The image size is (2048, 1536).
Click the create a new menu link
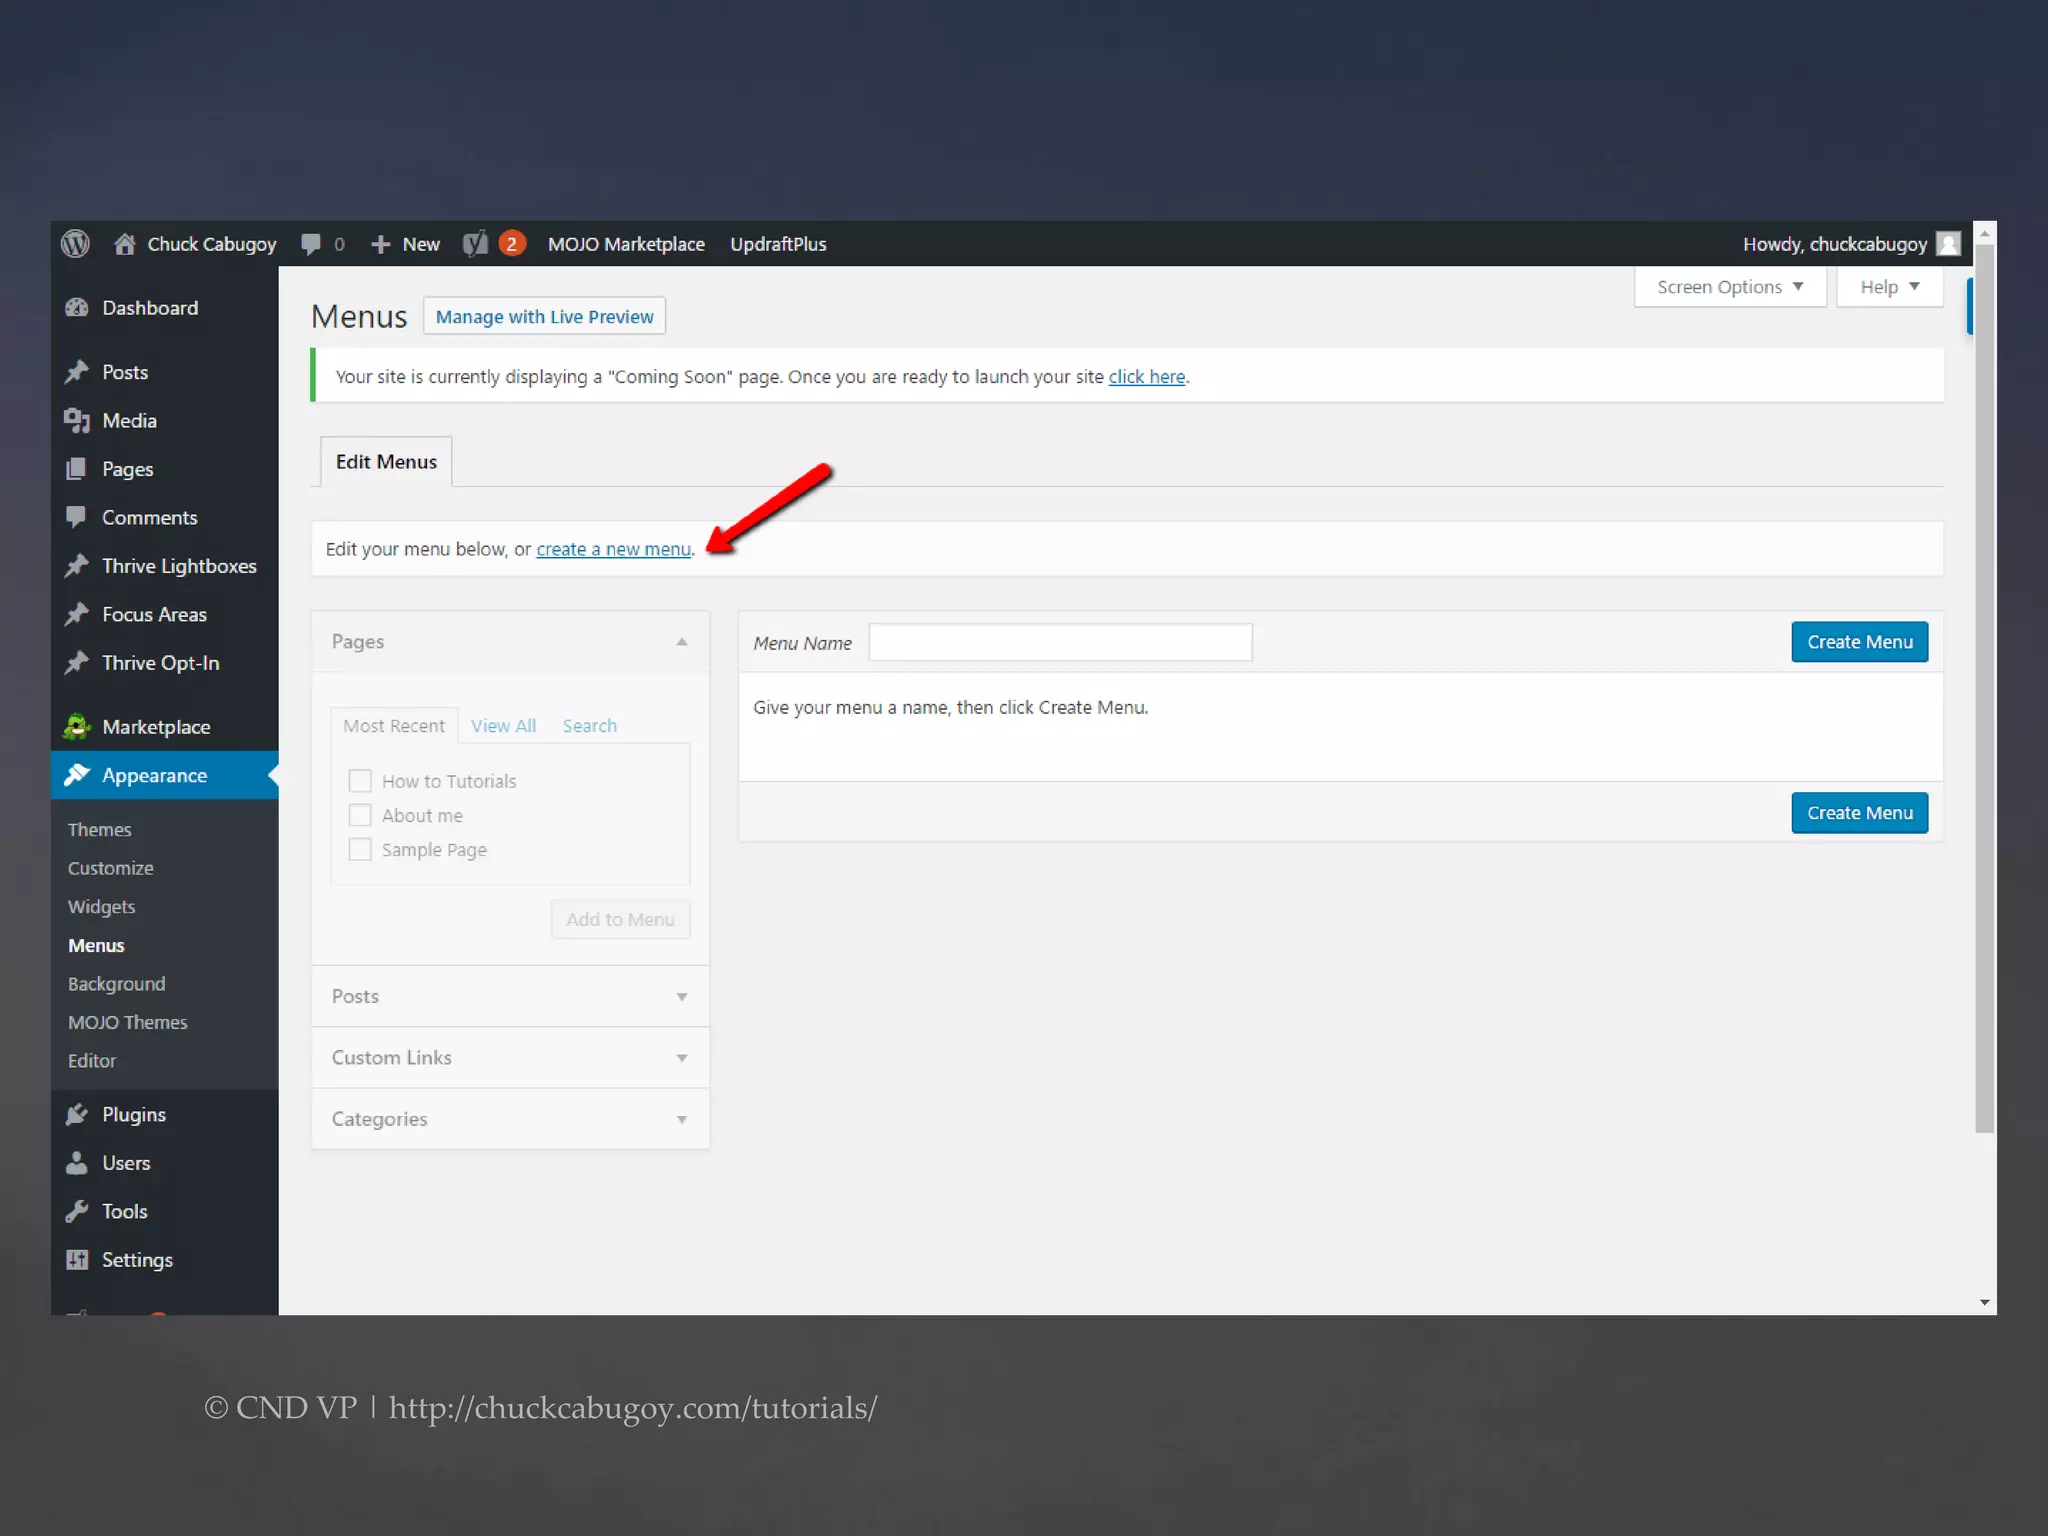pyautogui.click(x=613, y=549)
